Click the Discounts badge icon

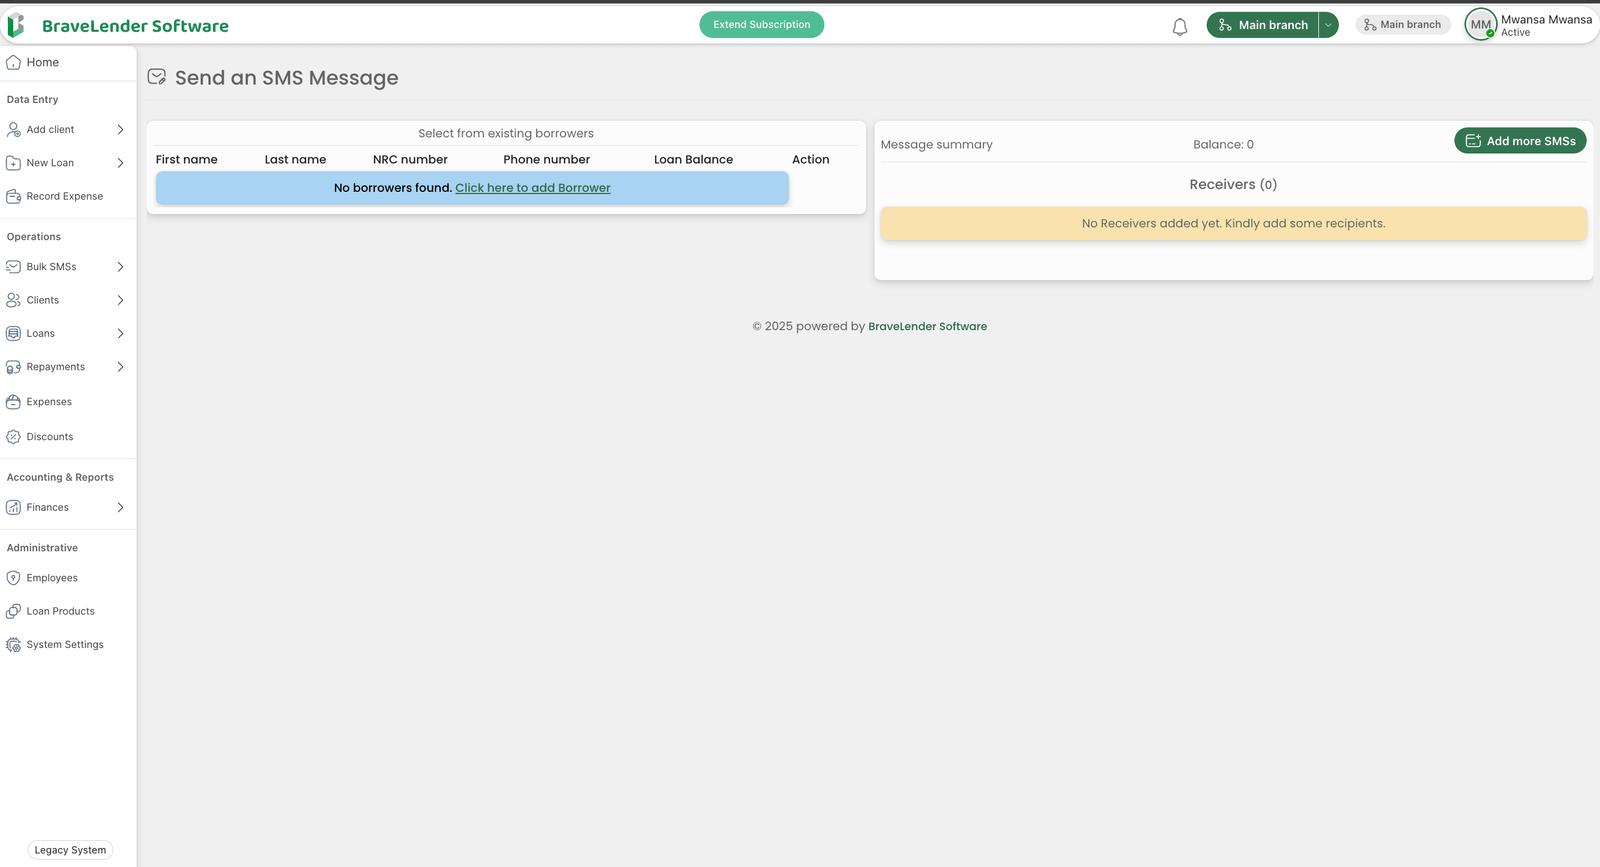[14, 437]
